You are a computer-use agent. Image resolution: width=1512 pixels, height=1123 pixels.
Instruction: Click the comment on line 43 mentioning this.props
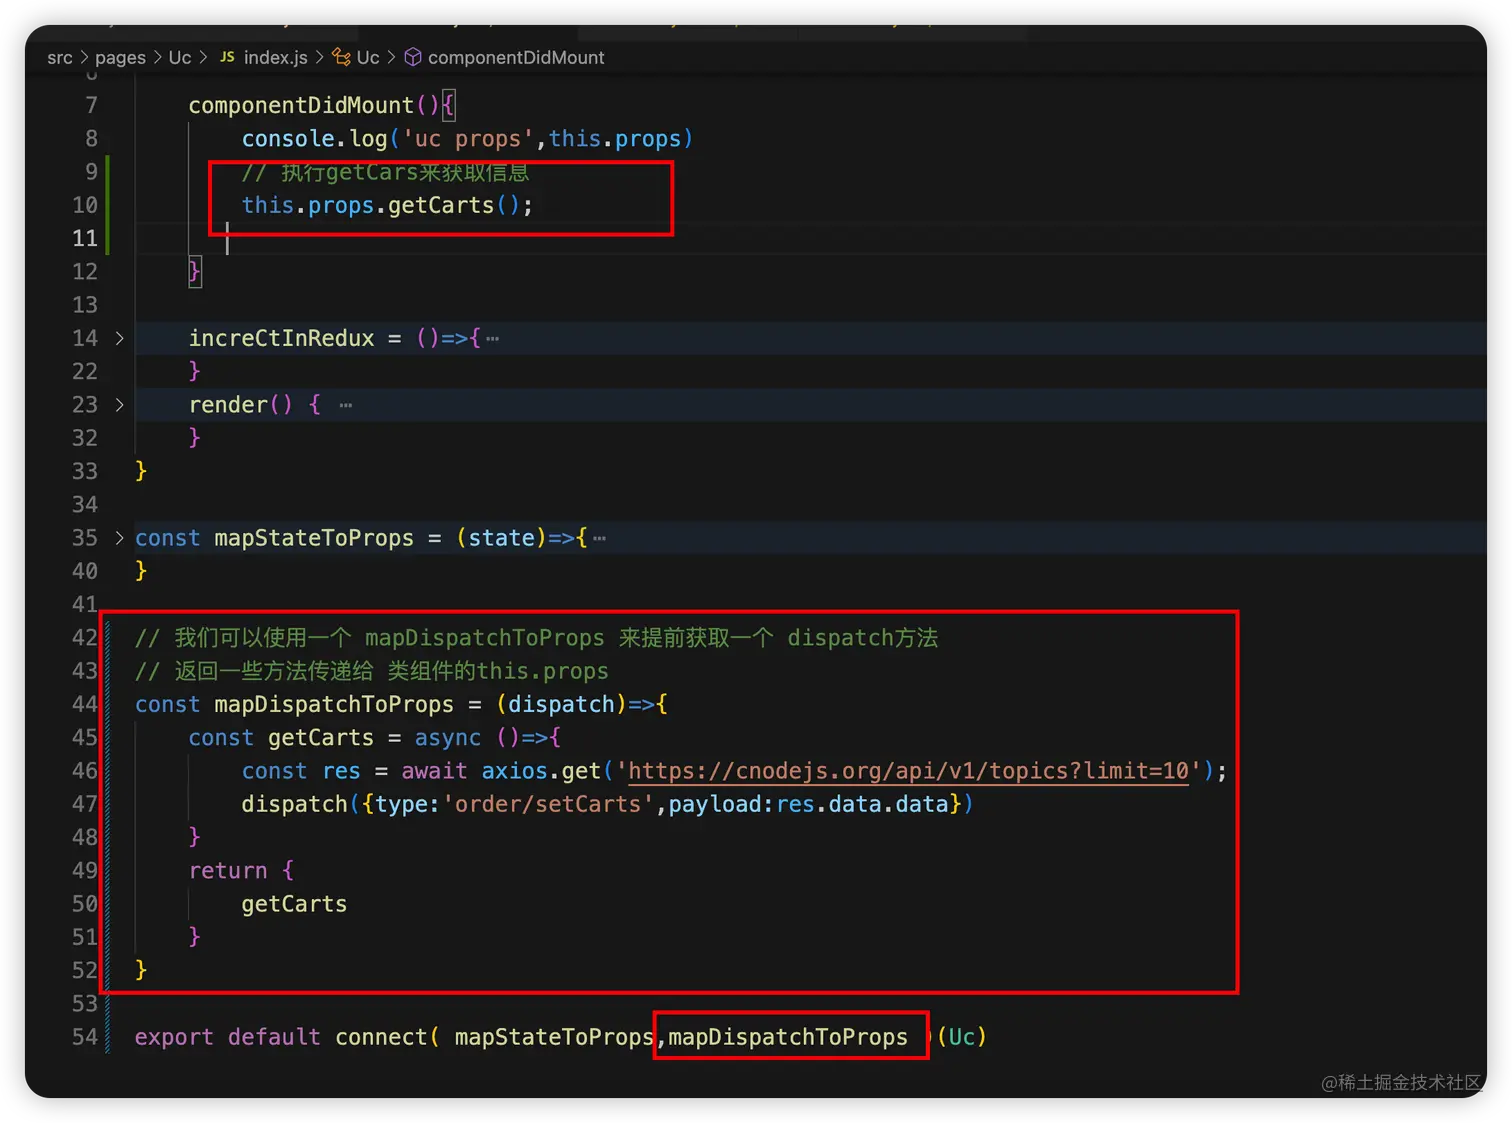coord(371,671)
